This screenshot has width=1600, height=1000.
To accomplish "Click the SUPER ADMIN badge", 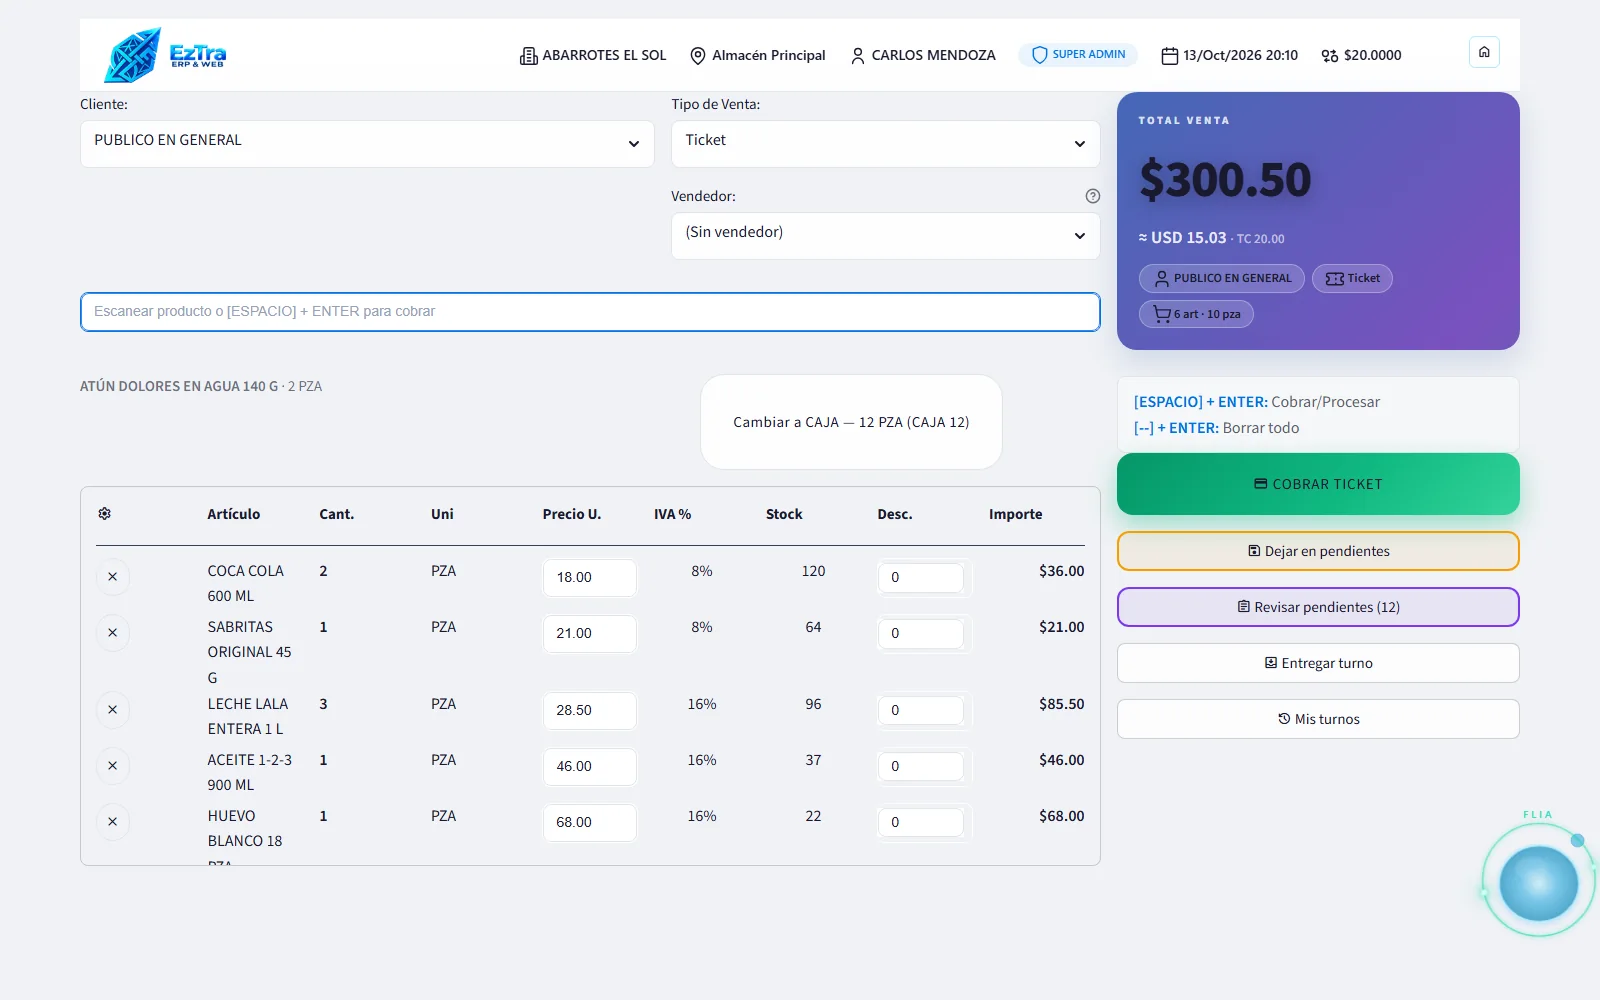I will click(1078, 54).
